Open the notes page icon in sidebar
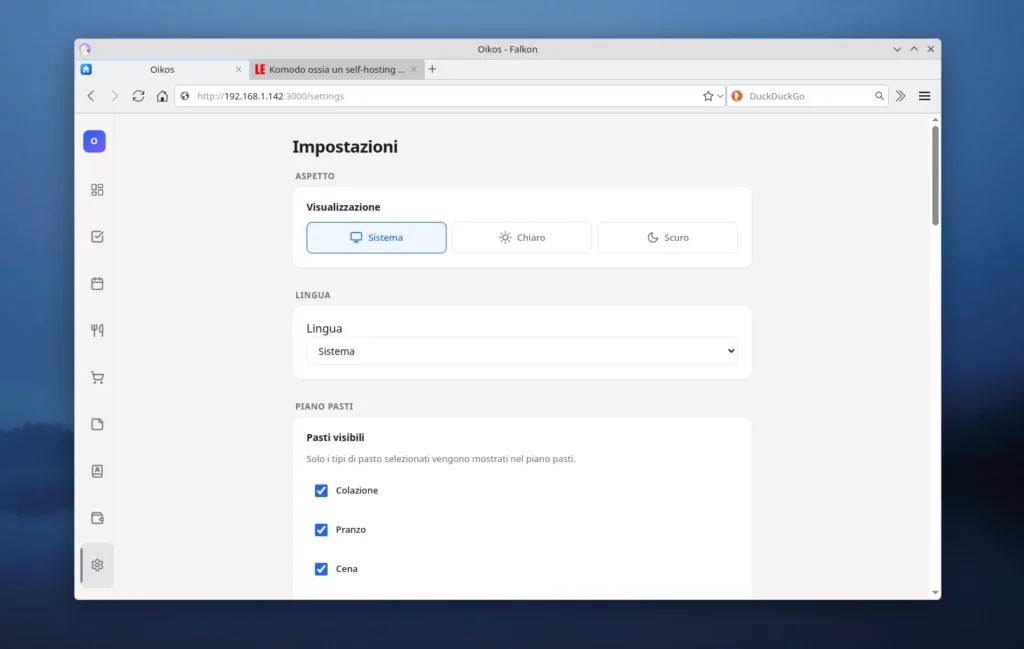 [x=97, y=424]
